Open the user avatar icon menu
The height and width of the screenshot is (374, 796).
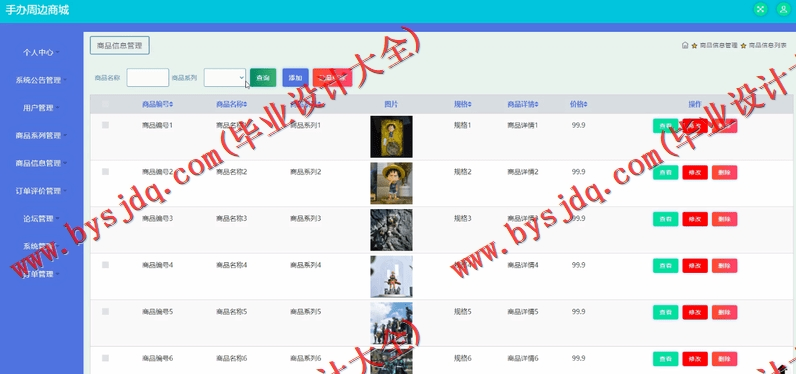783,9
